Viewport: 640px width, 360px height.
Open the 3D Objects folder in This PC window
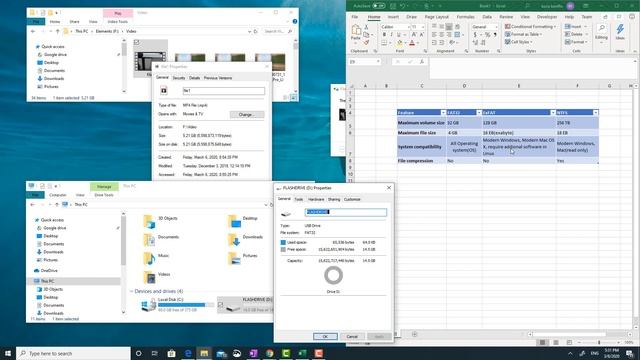point(160,220)
